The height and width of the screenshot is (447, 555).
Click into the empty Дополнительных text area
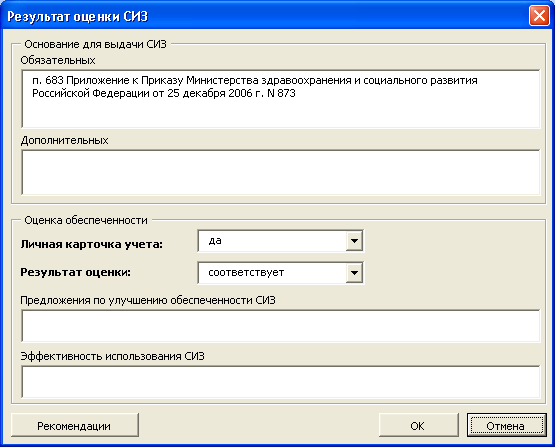pyautogui.click(x=281, y=172)
